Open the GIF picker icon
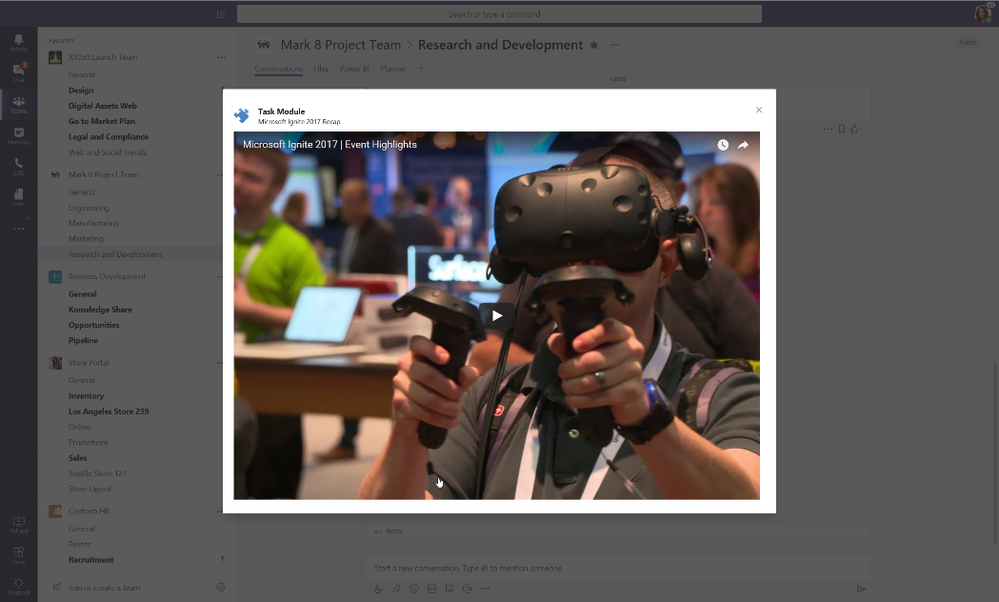999x602 pixels. (x=432, y=589)
